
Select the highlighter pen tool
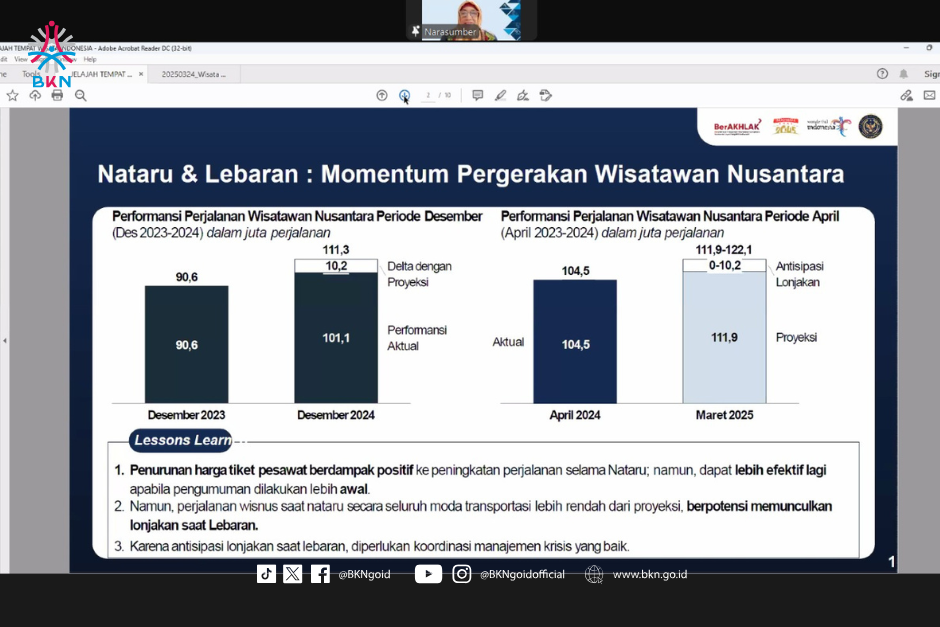[x=500, y=96]
